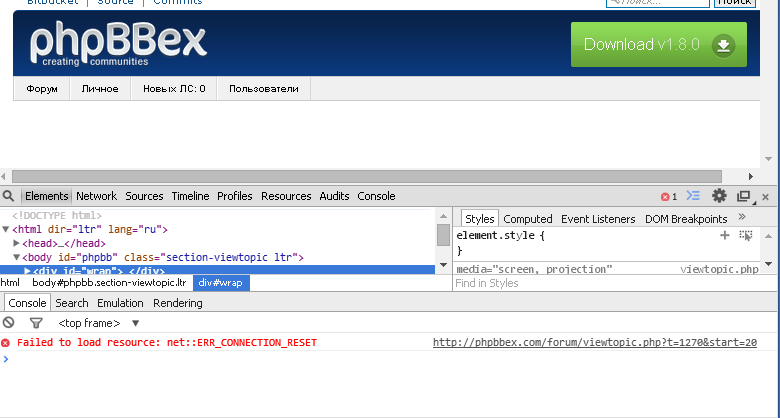The image size is (780, 418).
Task: Toggle the console drawer icon
Action: pyautogui.click(x=694, y=196)
